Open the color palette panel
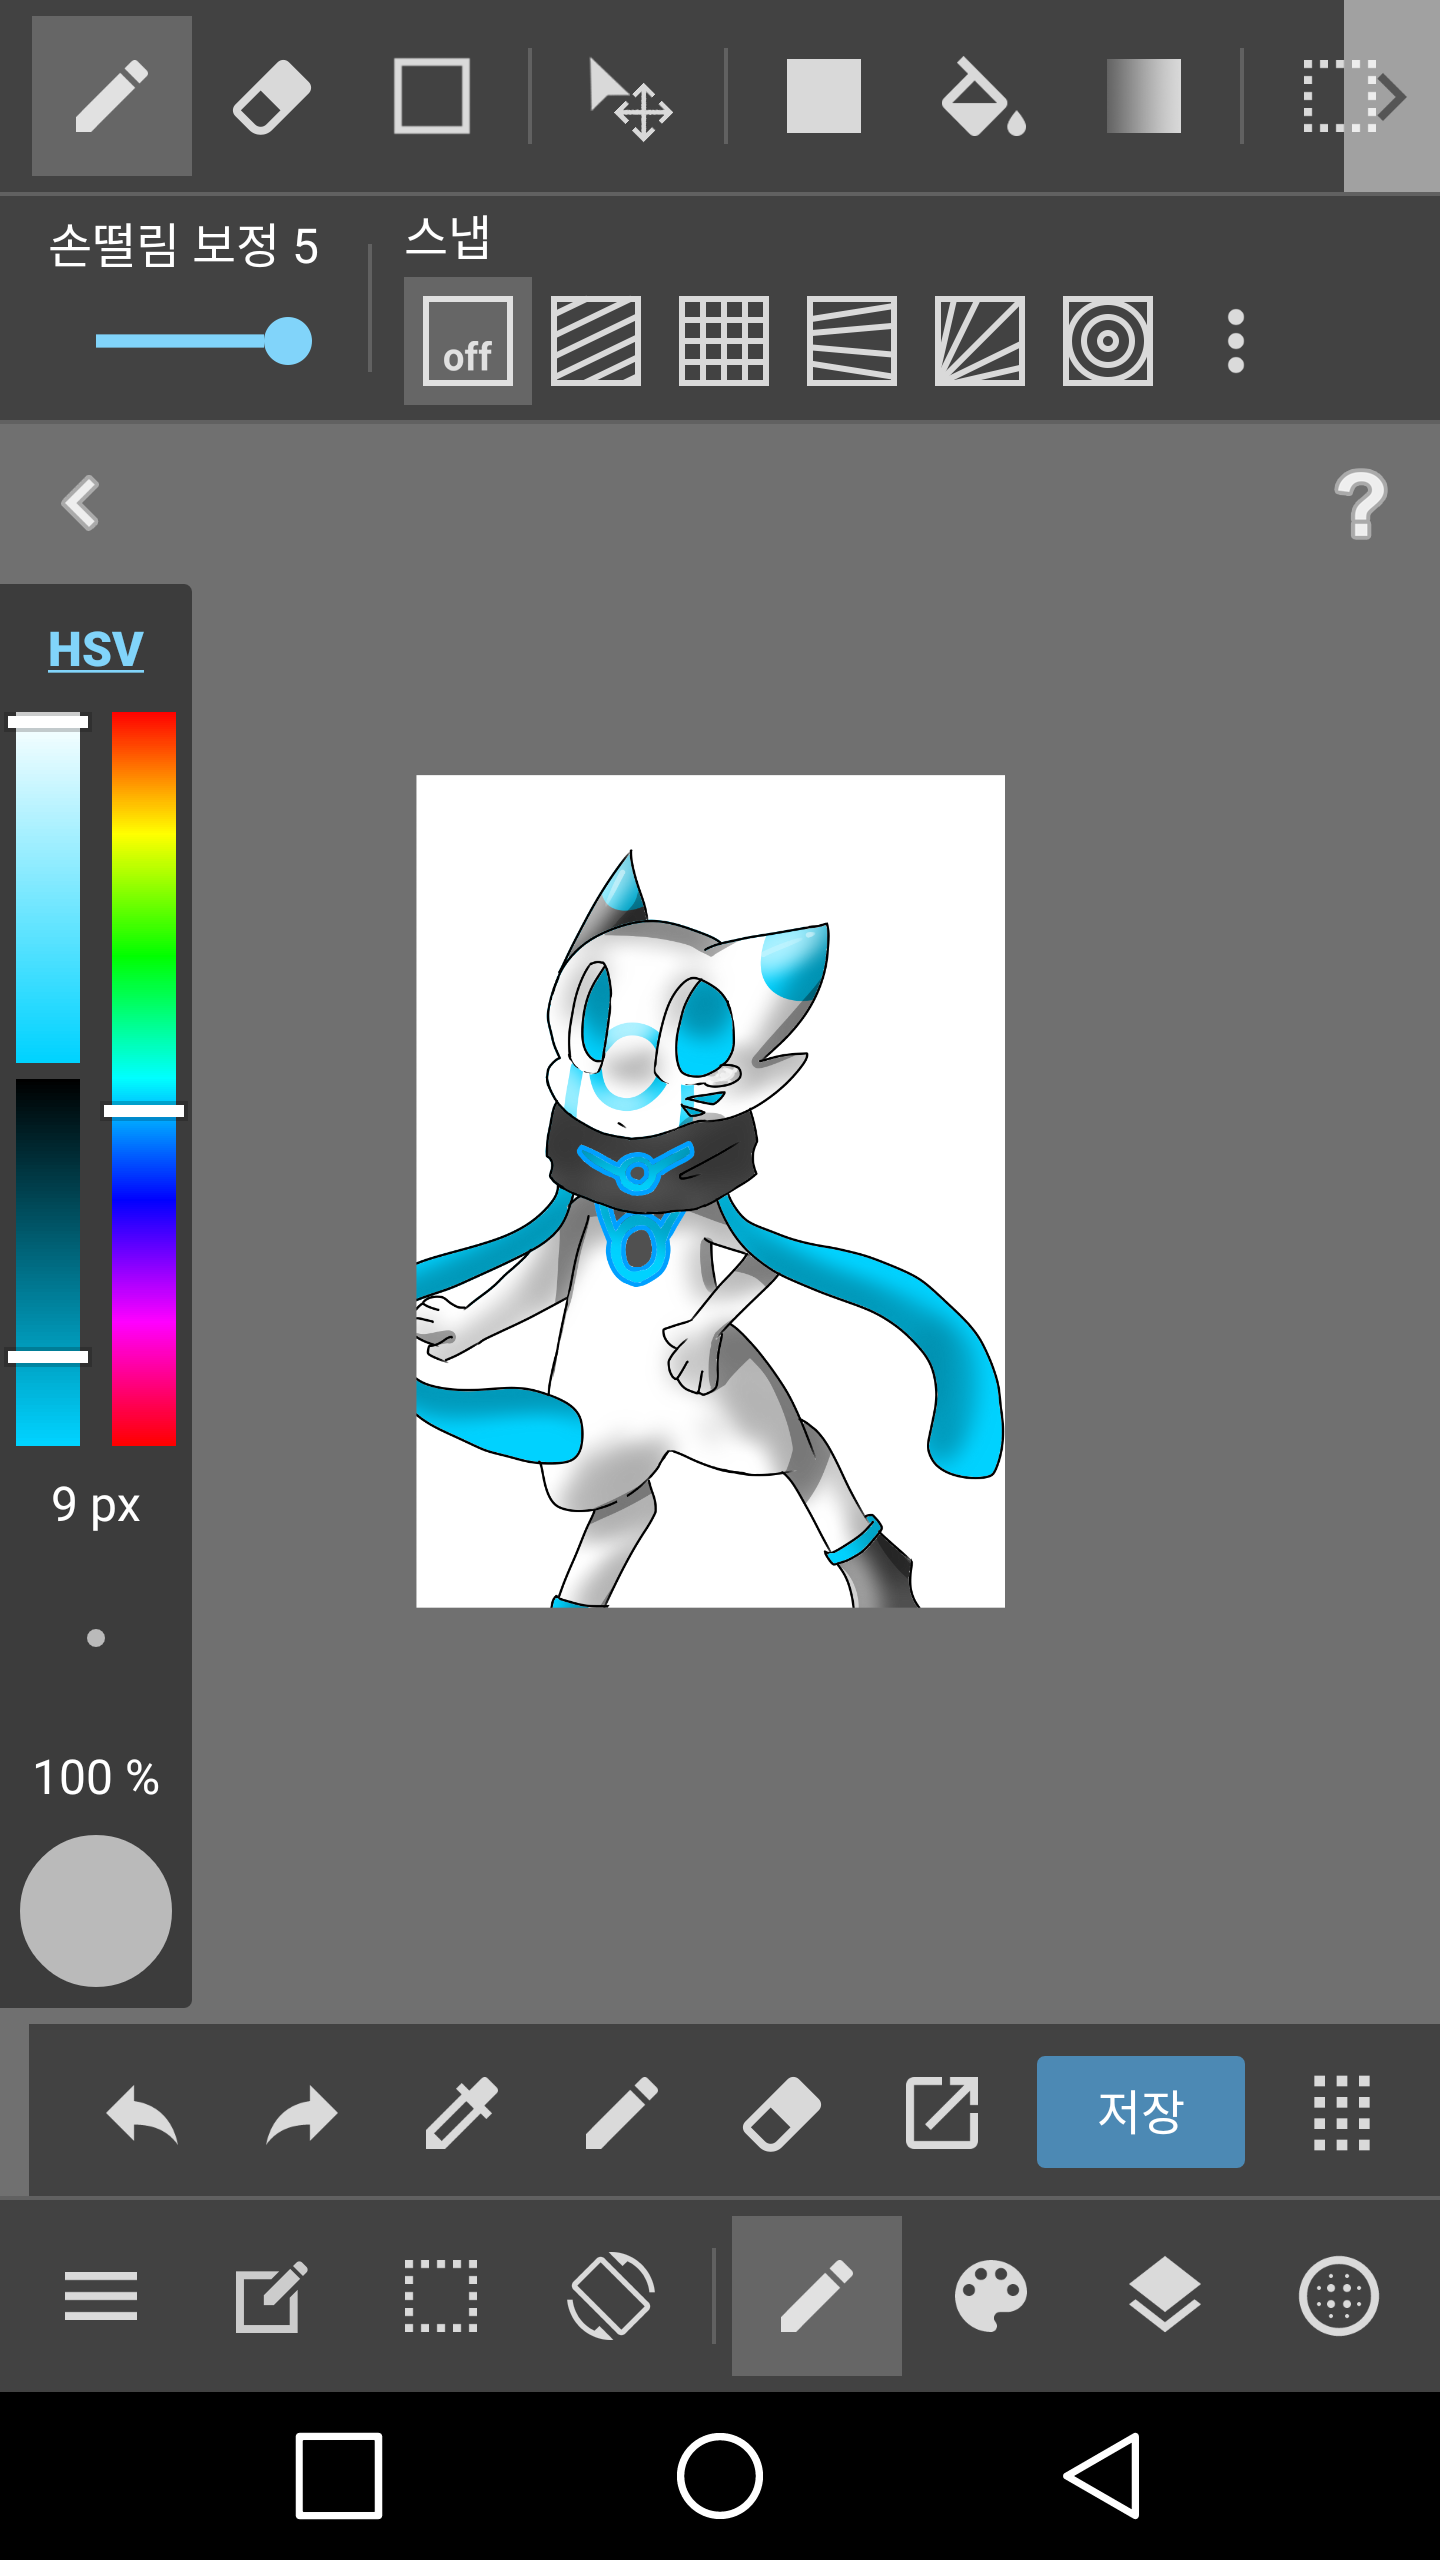1440x2560 pixels. 990,2296
